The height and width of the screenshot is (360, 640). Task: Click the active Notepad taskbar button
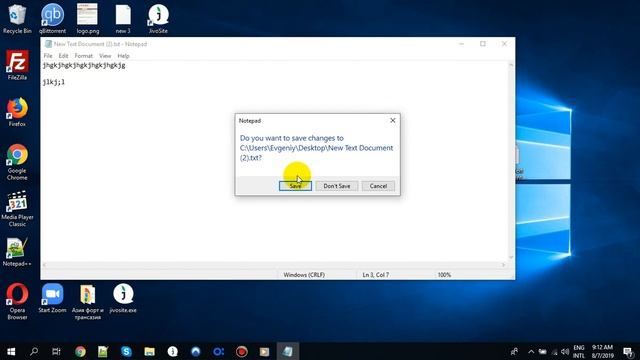pyautogui.click(x=288, y=351)
